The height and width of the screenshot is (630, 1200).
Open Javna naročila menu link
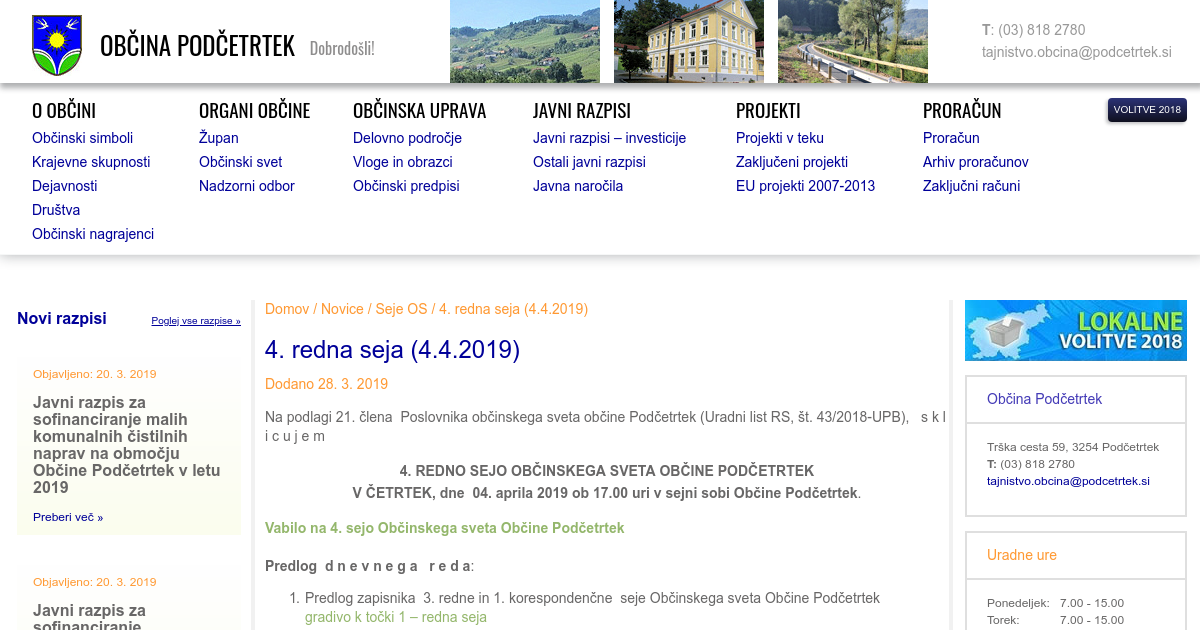click(x=577, y=186)
